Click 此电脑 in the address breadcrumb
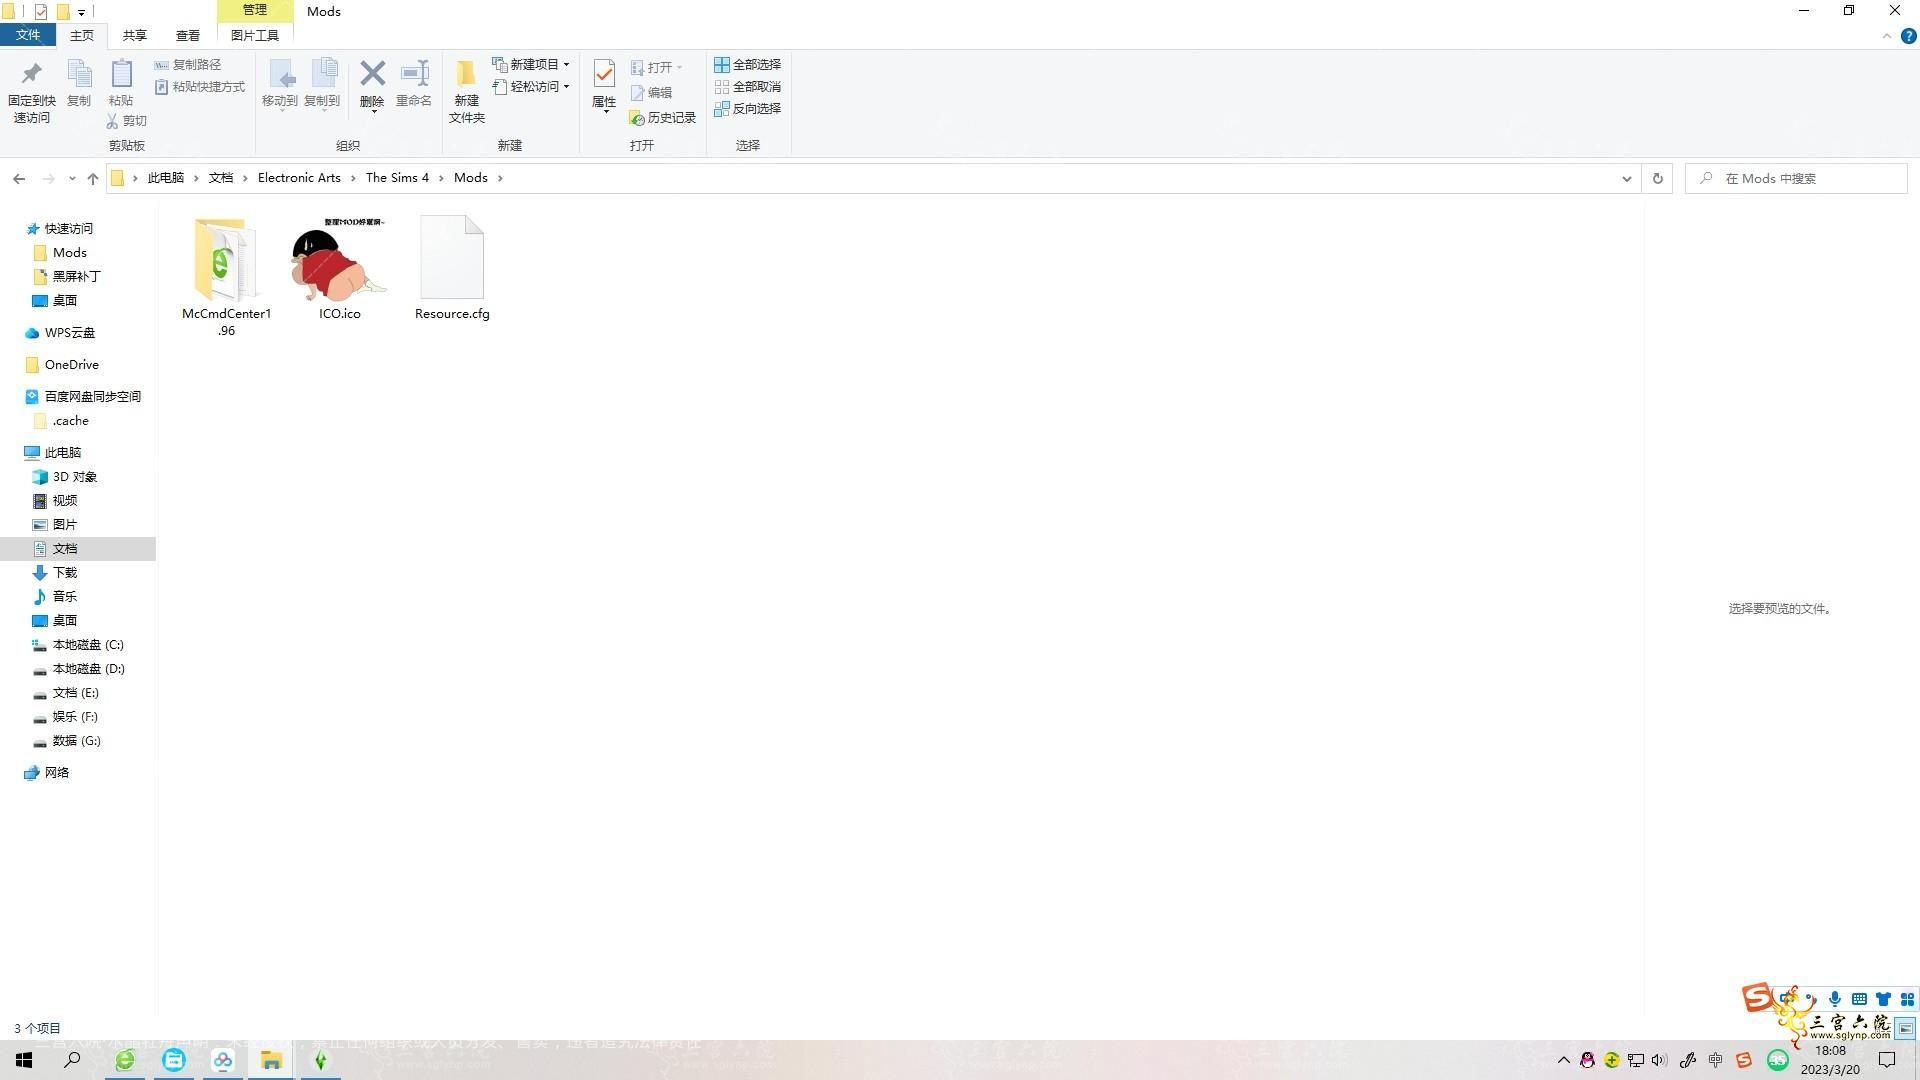1920x1080 pixels. tap(166, 178)
